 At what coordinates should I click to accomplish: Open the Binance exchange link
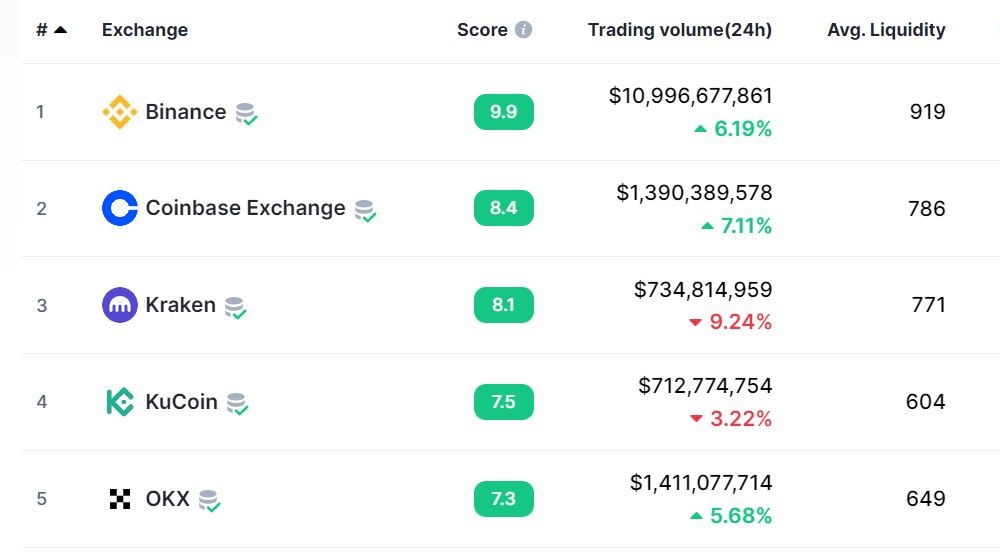tap(186, 112)
